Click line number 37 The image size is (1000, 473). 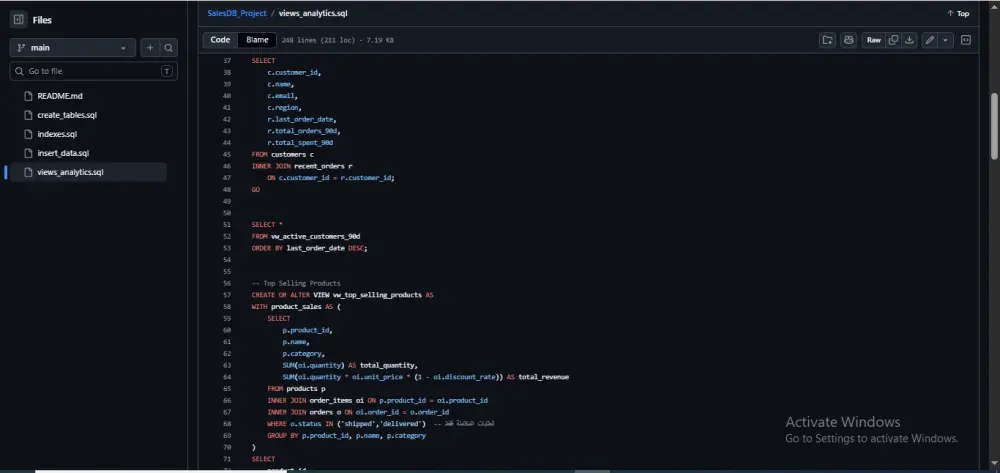point(227,61)
